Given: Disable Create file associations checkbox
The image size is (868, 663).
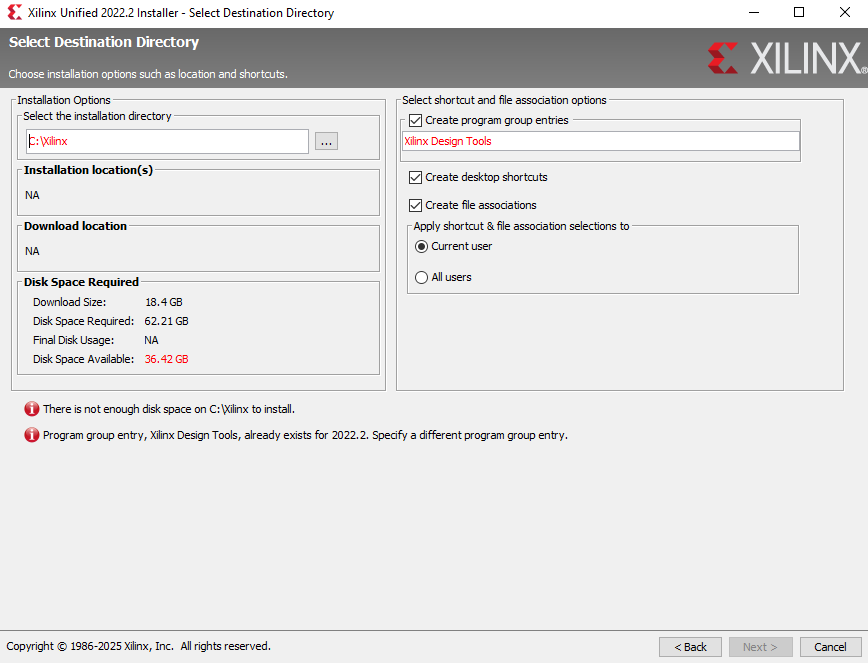Looking at the screenshot, I should (415, 205).
